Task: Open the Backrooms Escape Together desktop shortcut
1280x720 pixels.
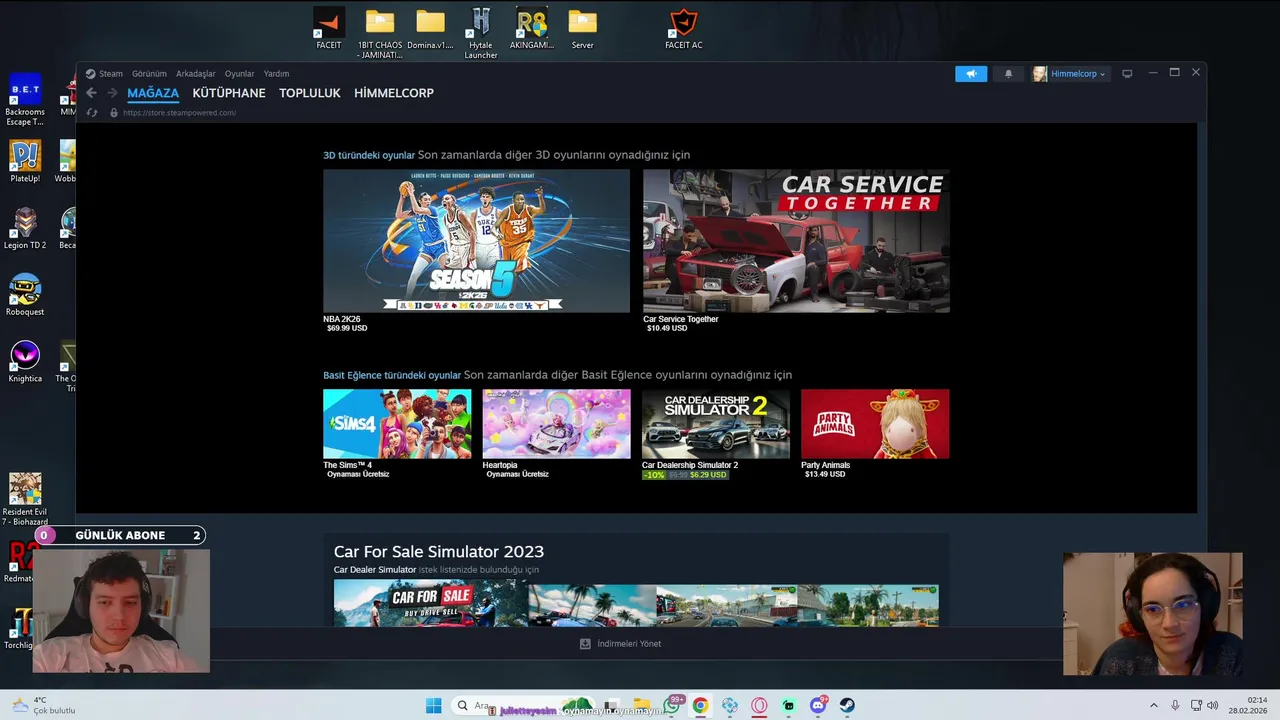Action: (x=25, y=100)
